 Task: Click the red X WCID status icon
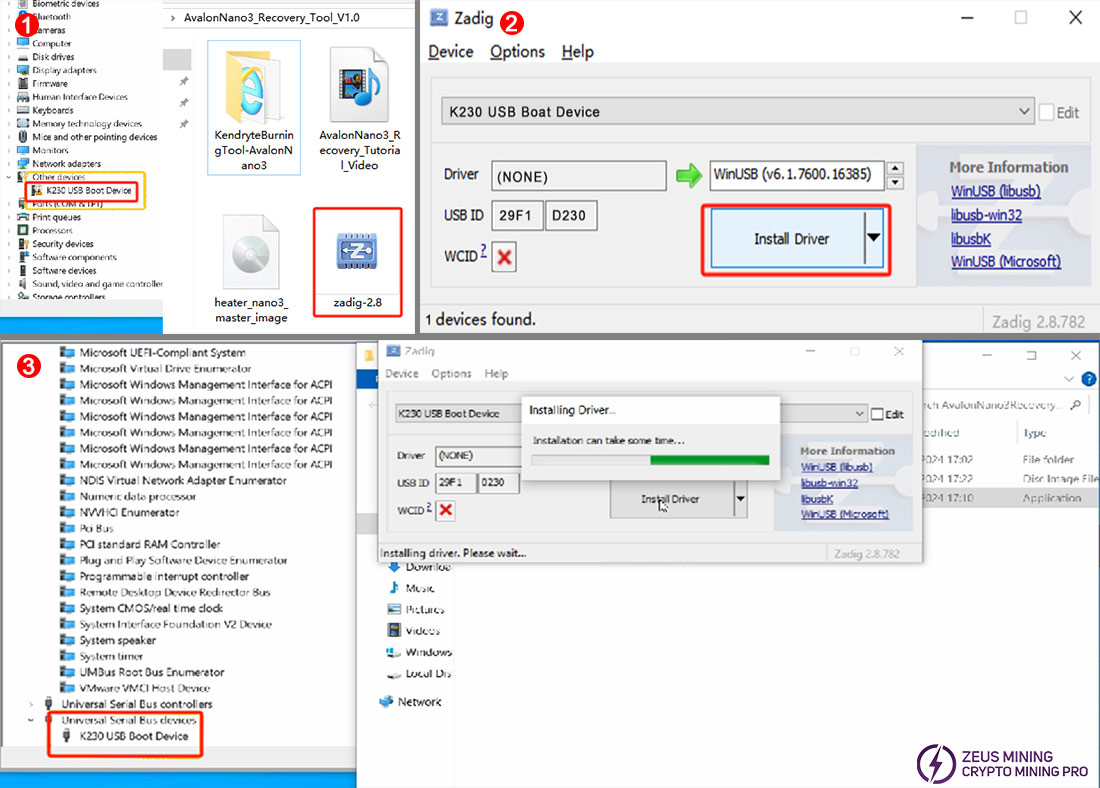tap(505, 258)
